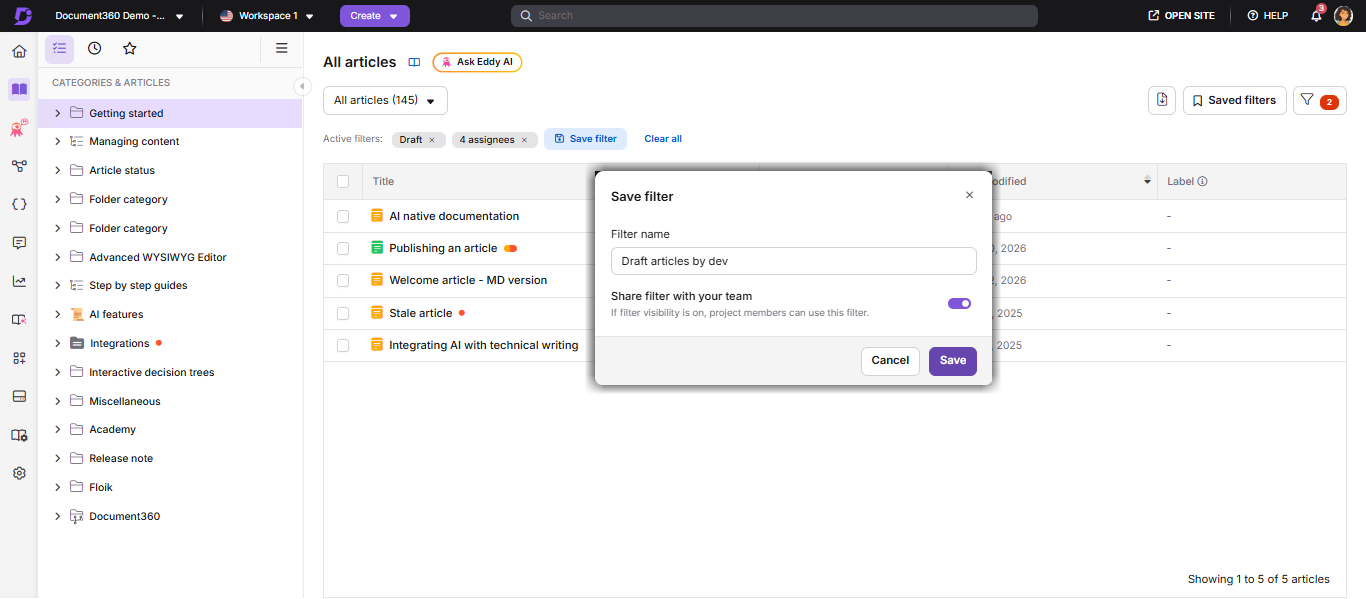Click the Label column info icon
Viewport: 1366px width, 599px height.
click(1203, 181)
